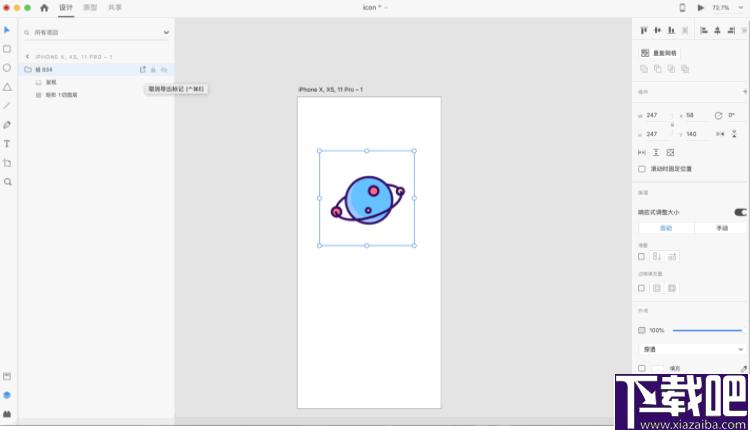Click the desktop preview play button
Viewport: 750px width, 430px height.
pyautogui.click(x=701, y=8)
